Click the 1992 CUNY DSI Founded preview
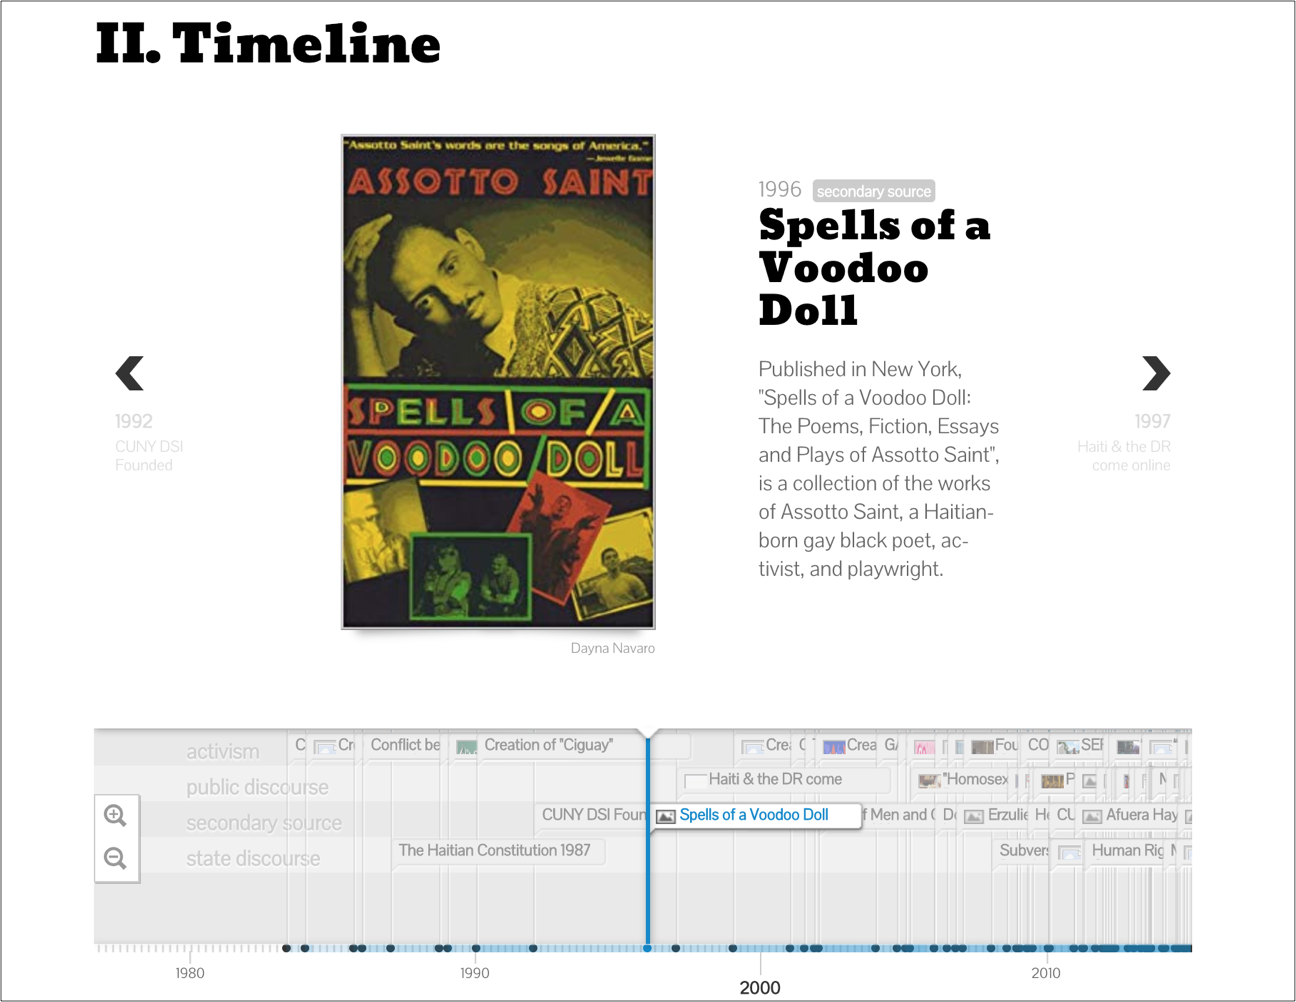Image resolution: width=1296 pixels, height=1002 pixels. (149, 442)
